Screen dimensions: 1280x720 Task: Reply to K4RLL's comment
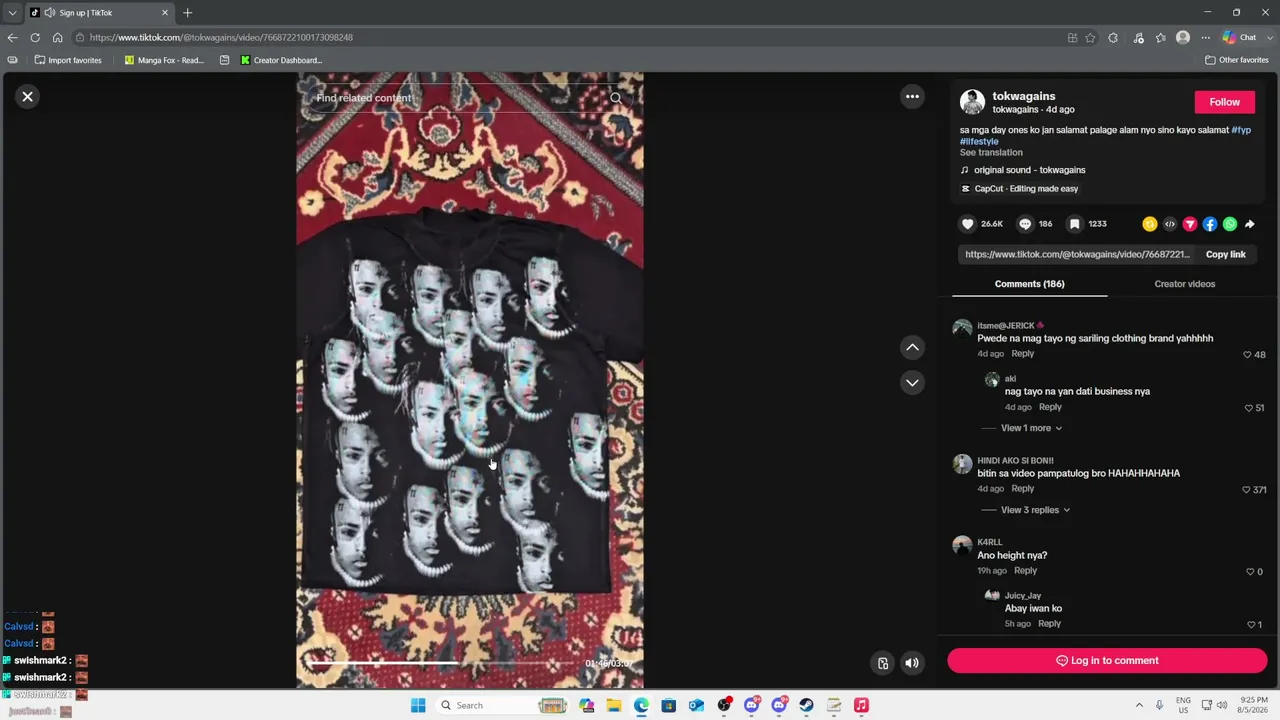(x=1025, y=570)
